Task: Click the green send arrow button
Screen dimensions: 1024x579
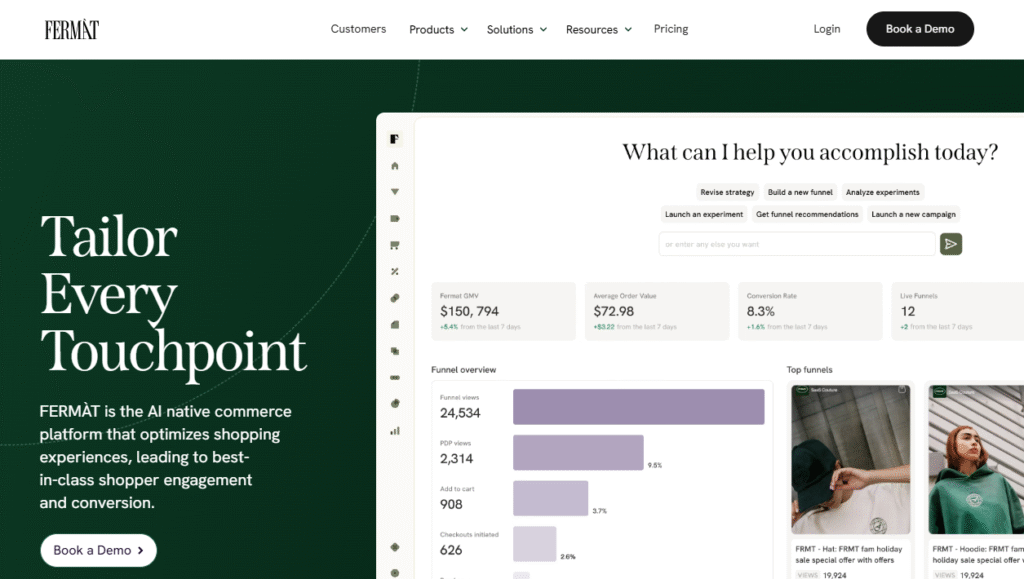Action: 951,244
